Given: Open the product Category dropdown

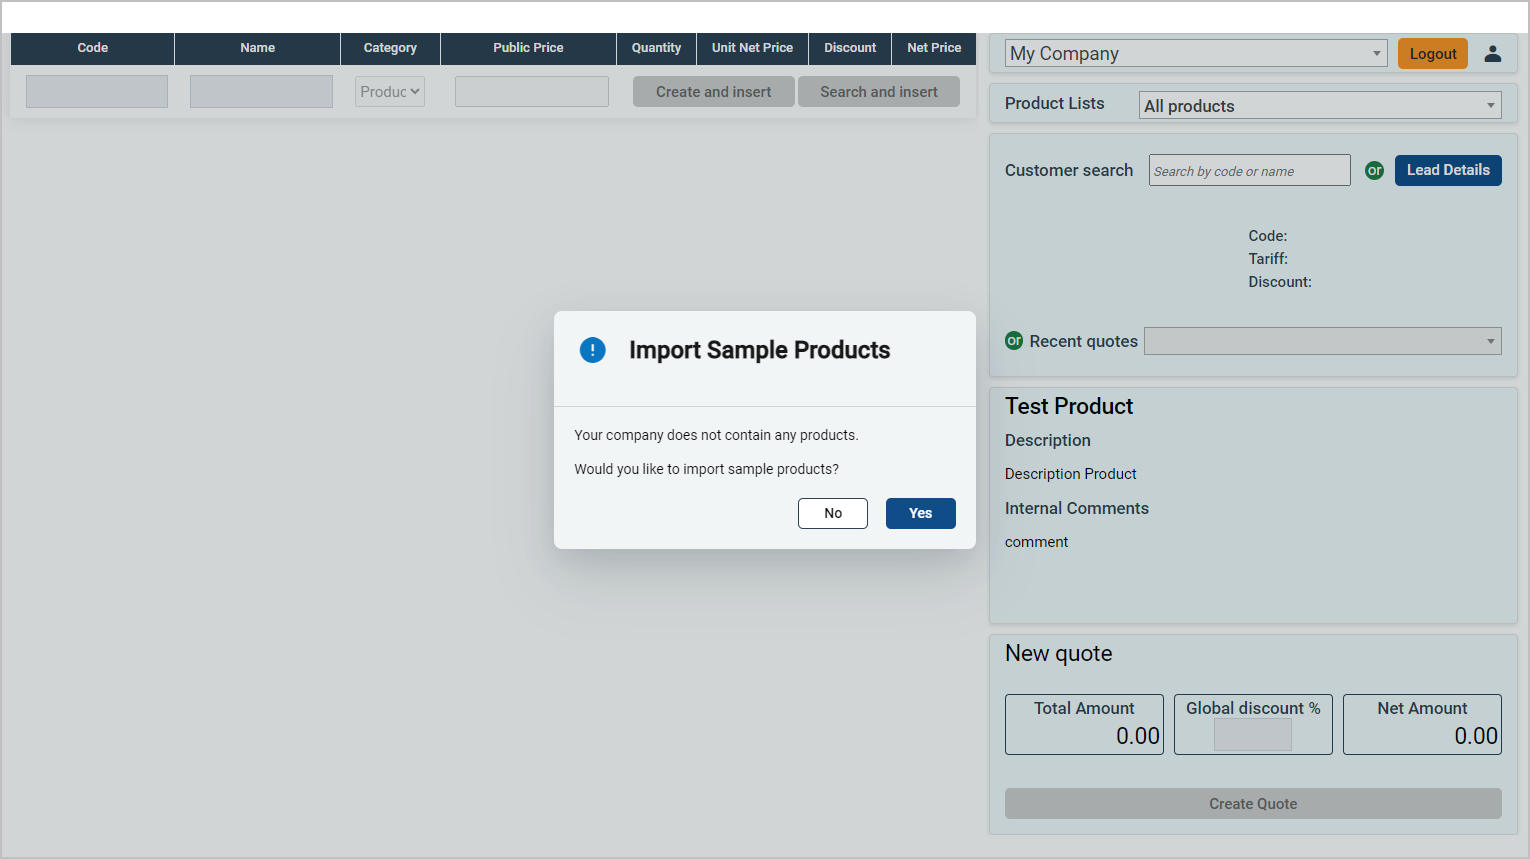Looking at the screenshot, I should point(390,92).
